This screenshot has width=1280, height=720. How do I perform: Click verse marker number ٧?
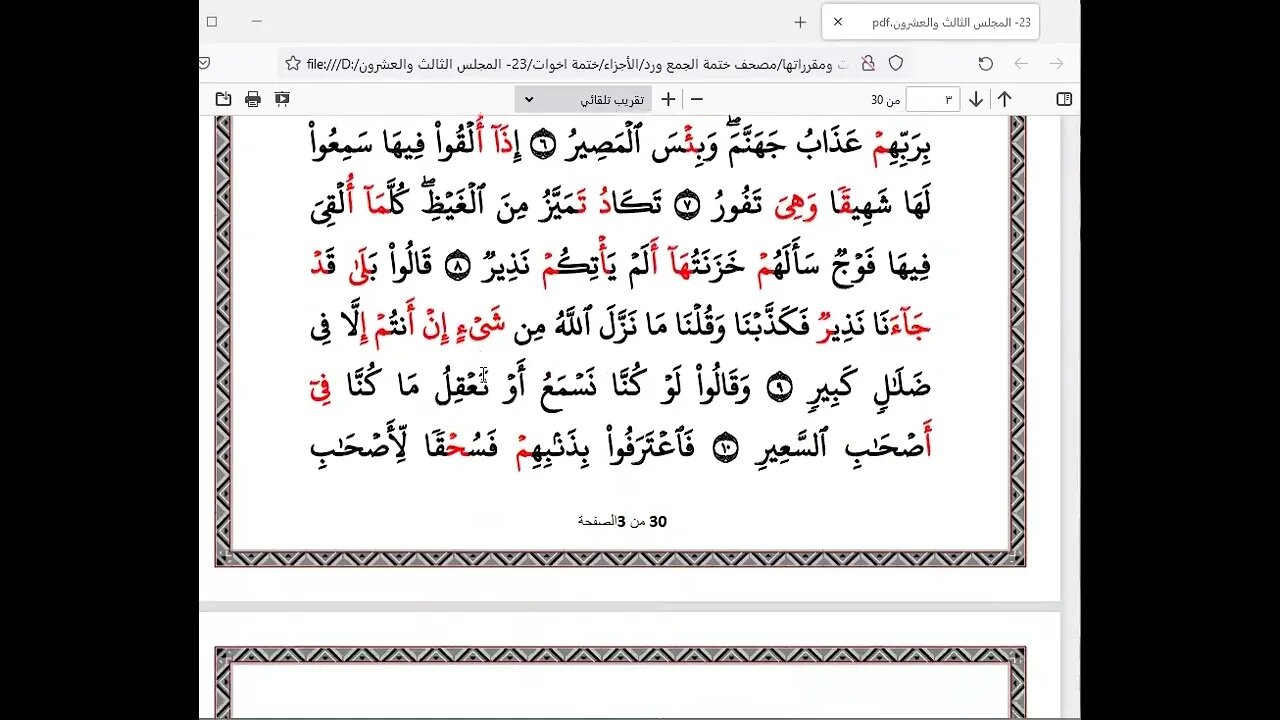pyautogui.click(x=686, y=206)
